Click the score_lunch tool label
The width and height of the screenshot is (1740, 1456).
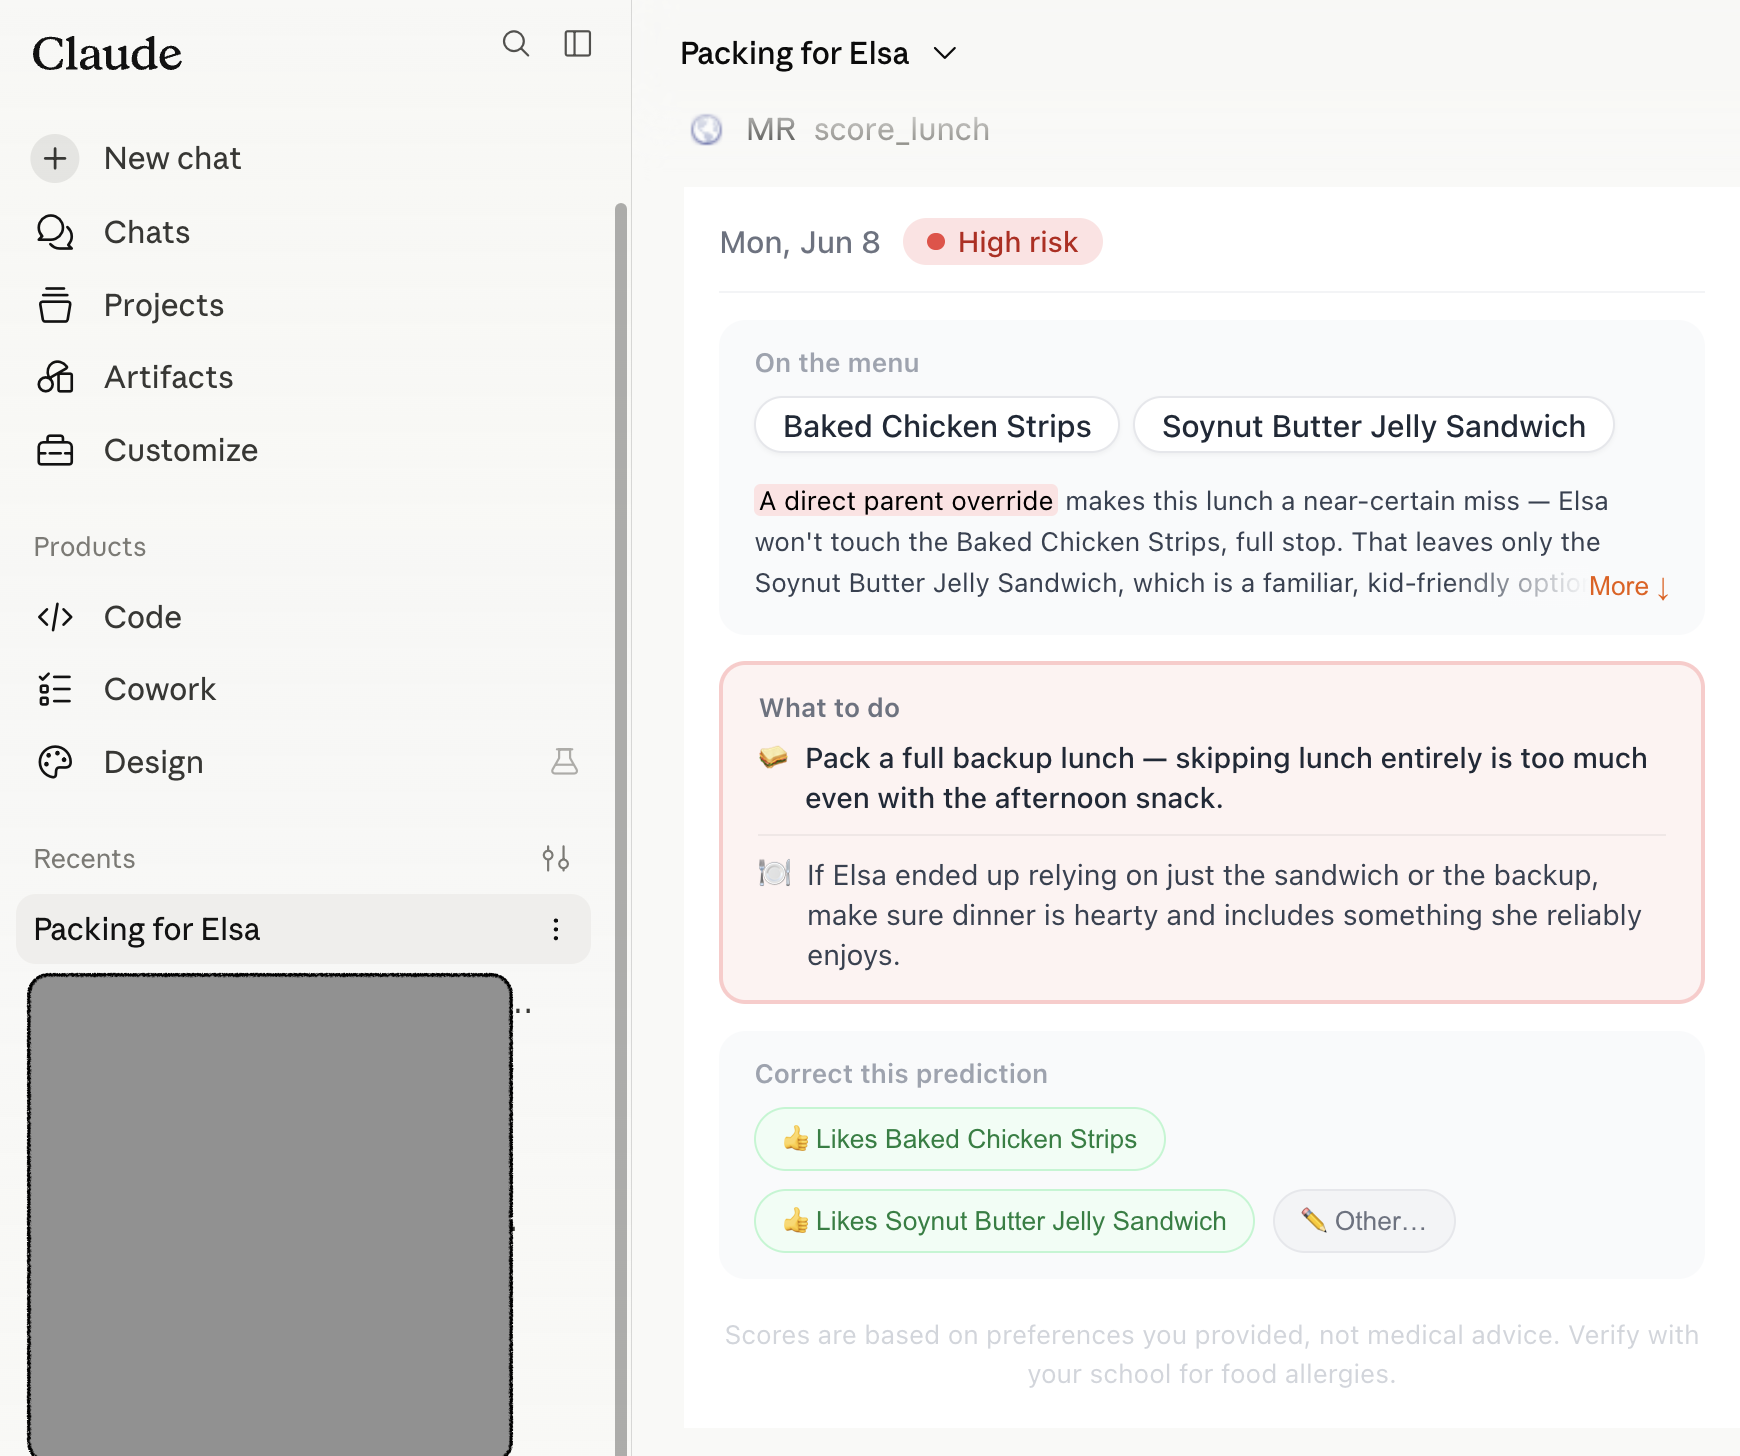[x=901, y=129]
